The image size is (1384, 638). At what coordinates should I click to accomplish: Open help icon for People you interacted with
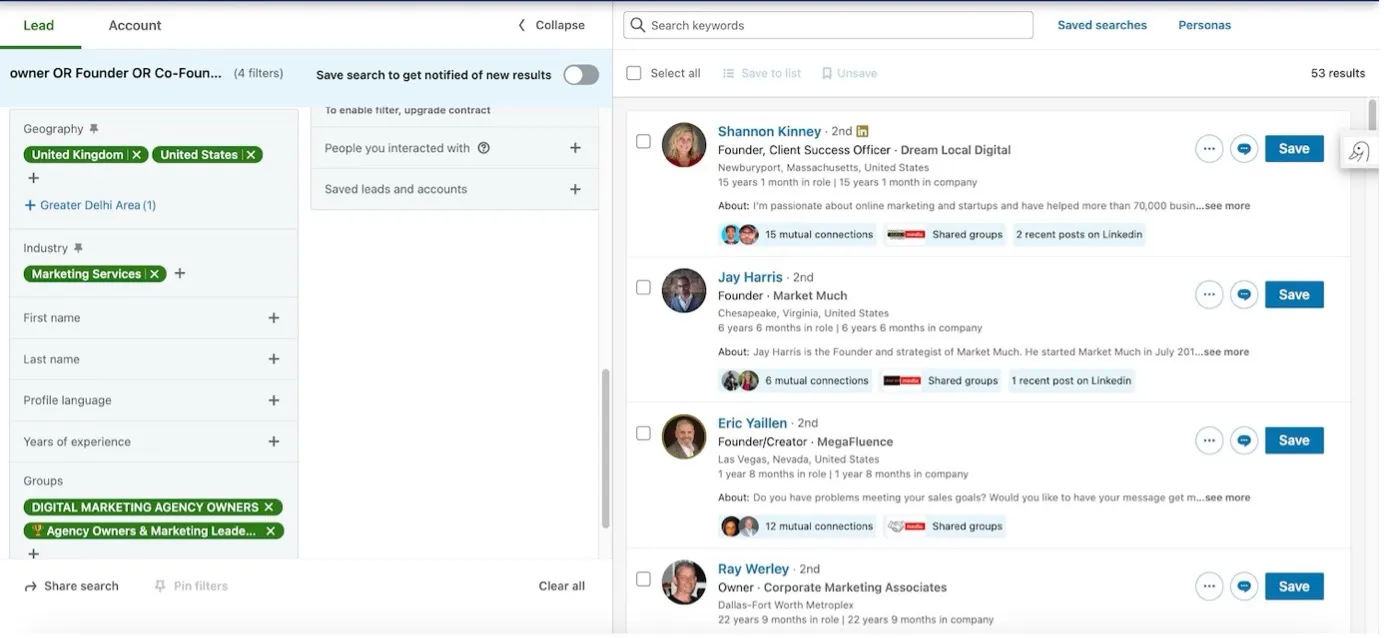[x=484, y=148]
